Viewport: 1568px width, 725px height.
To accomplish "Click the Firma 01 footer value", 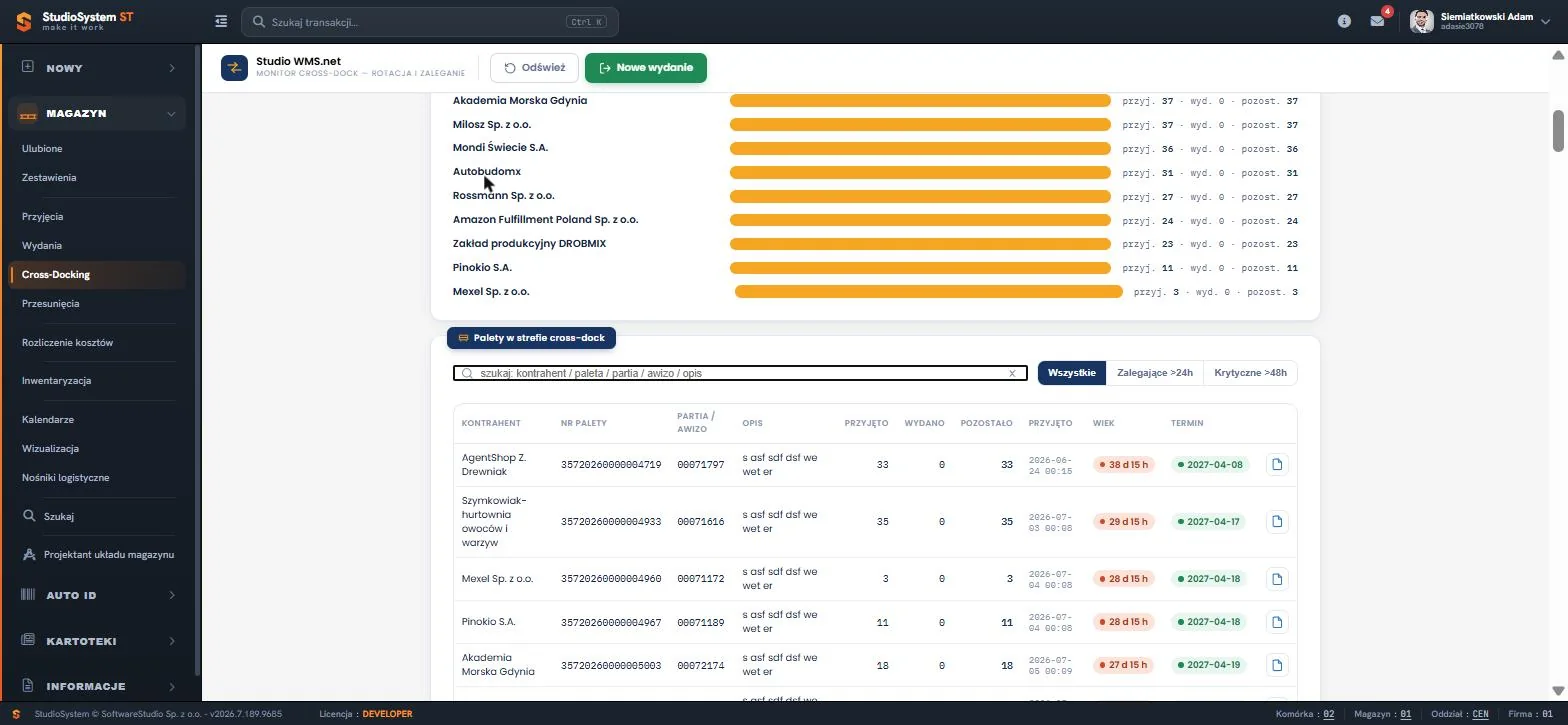I will point(1547,714).
